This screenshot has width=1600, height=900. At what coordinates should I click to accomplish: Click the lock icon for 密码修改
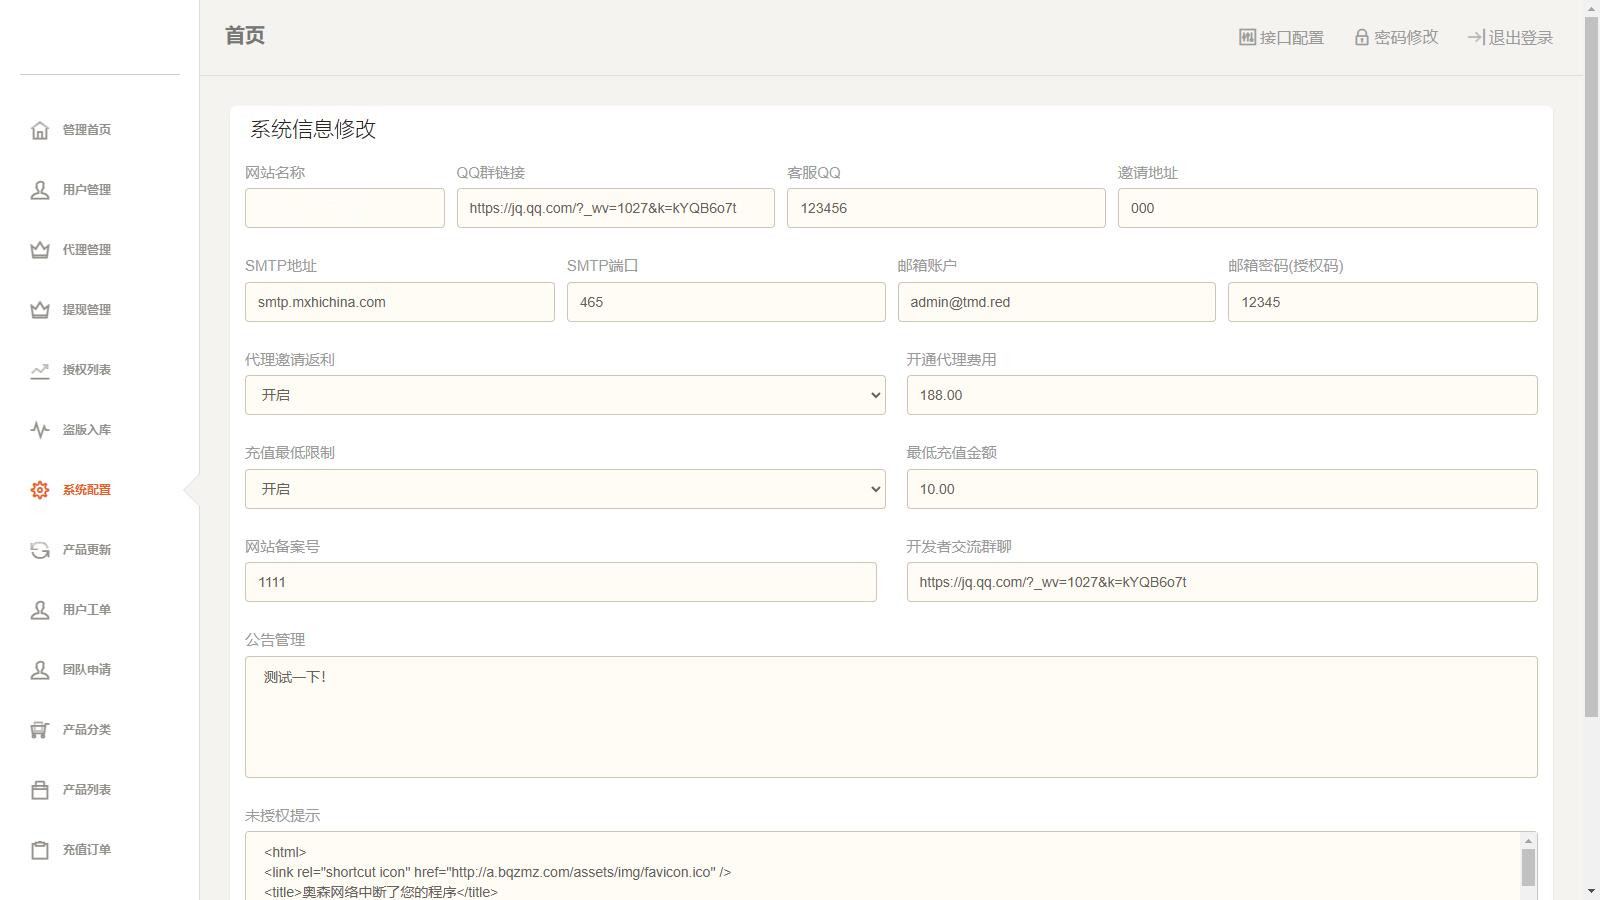point(1361,38)
